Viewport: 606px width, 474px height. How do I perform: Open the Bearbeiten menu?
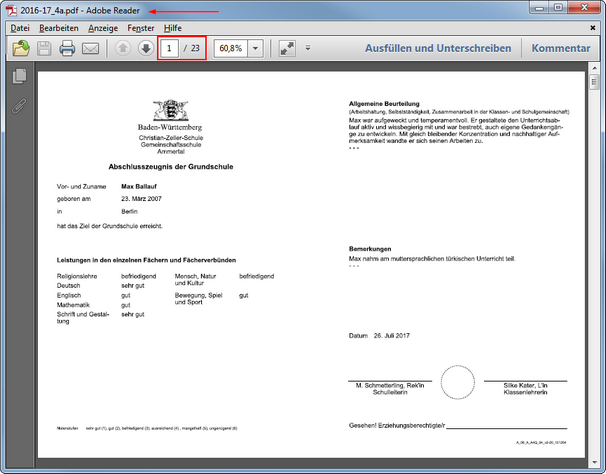59,27
